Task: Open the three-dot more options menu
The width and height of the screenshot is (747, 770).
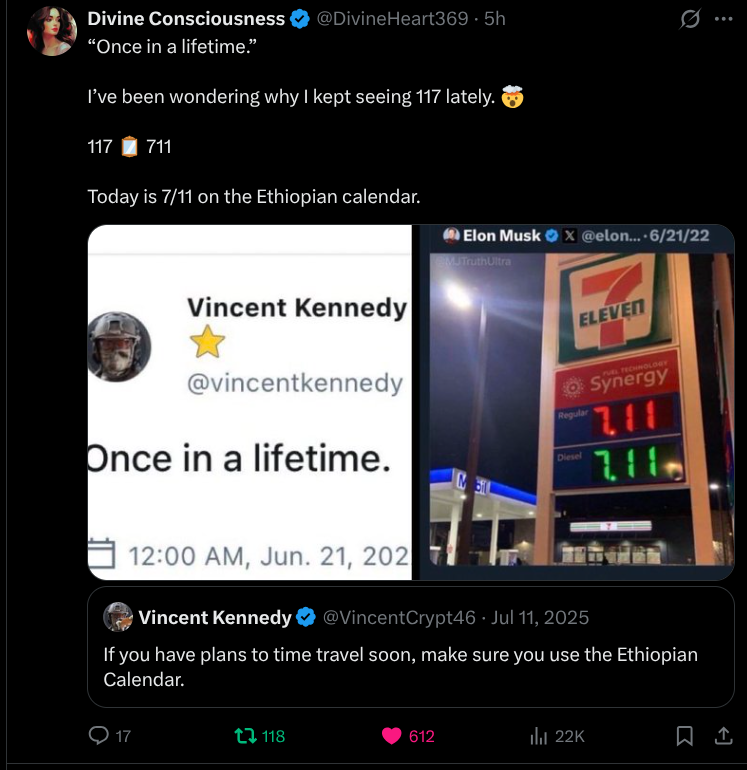Action: tap(722, 18)
